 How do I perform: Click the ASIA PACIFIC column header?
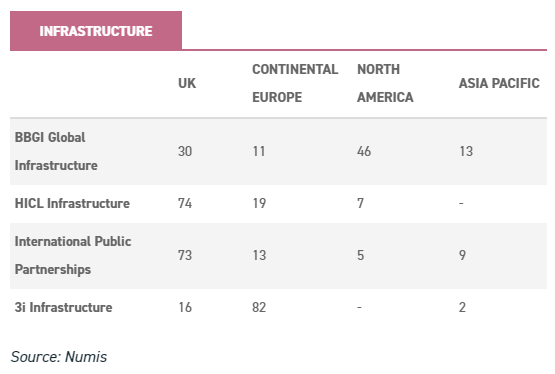pos(499,83)
